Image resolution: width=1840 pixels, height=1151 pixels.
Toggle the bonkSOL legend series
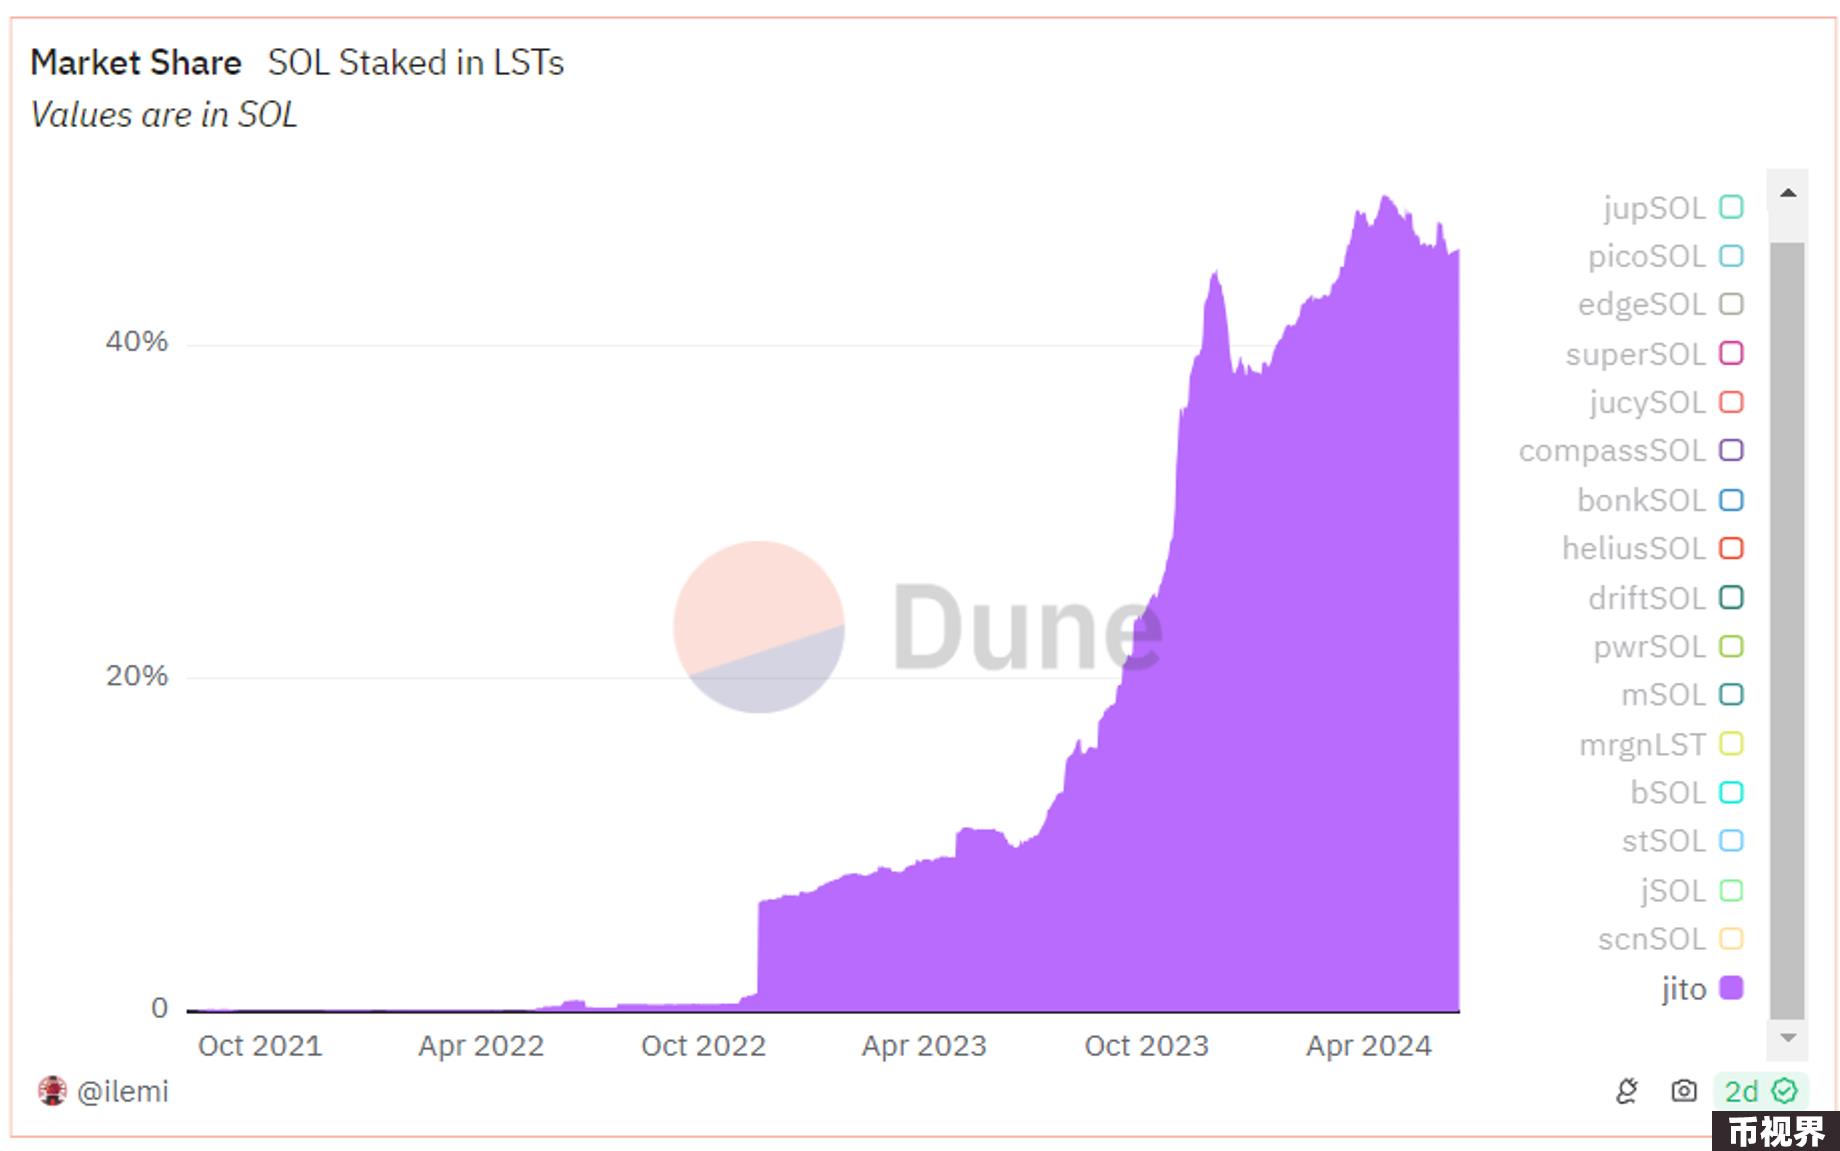pyautogui.click(x=1661, y=500)
